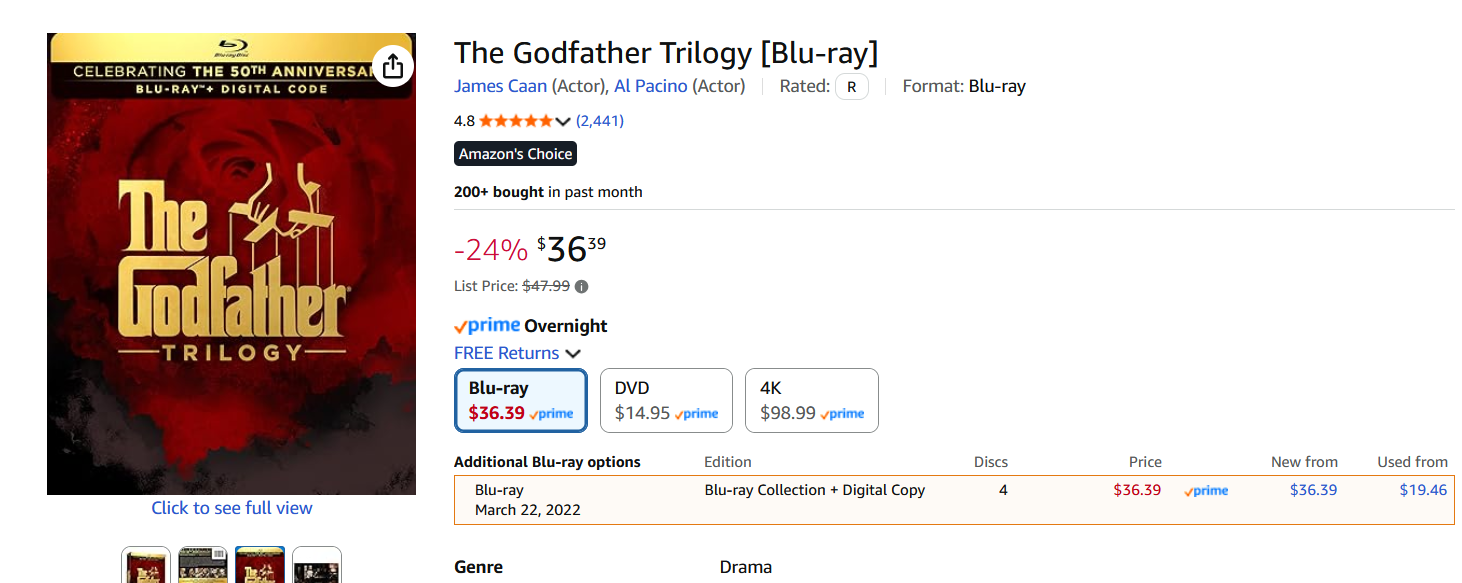Click to see full view link

[232, 508]
